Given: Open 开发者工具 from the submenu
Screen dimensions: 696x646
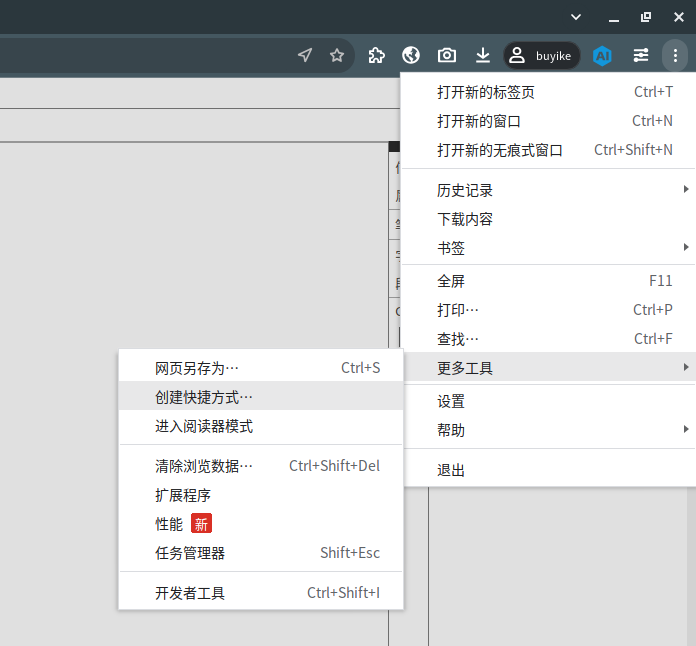Looking at the screenshot, I should pyautogui.click(x=261, y=593).
